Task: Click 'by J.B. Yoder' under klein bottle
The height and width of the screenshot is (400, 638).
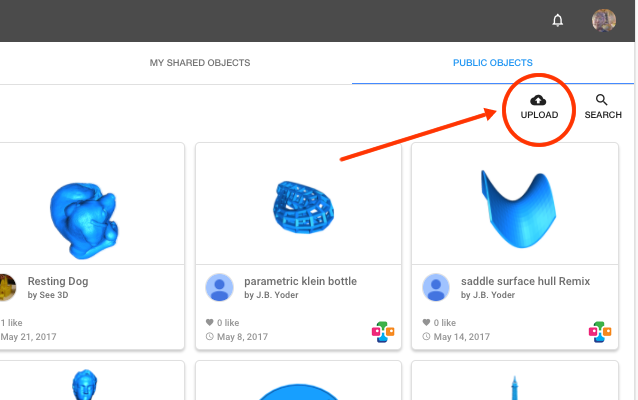Action: pyautogui.click(x=271, y=295)
